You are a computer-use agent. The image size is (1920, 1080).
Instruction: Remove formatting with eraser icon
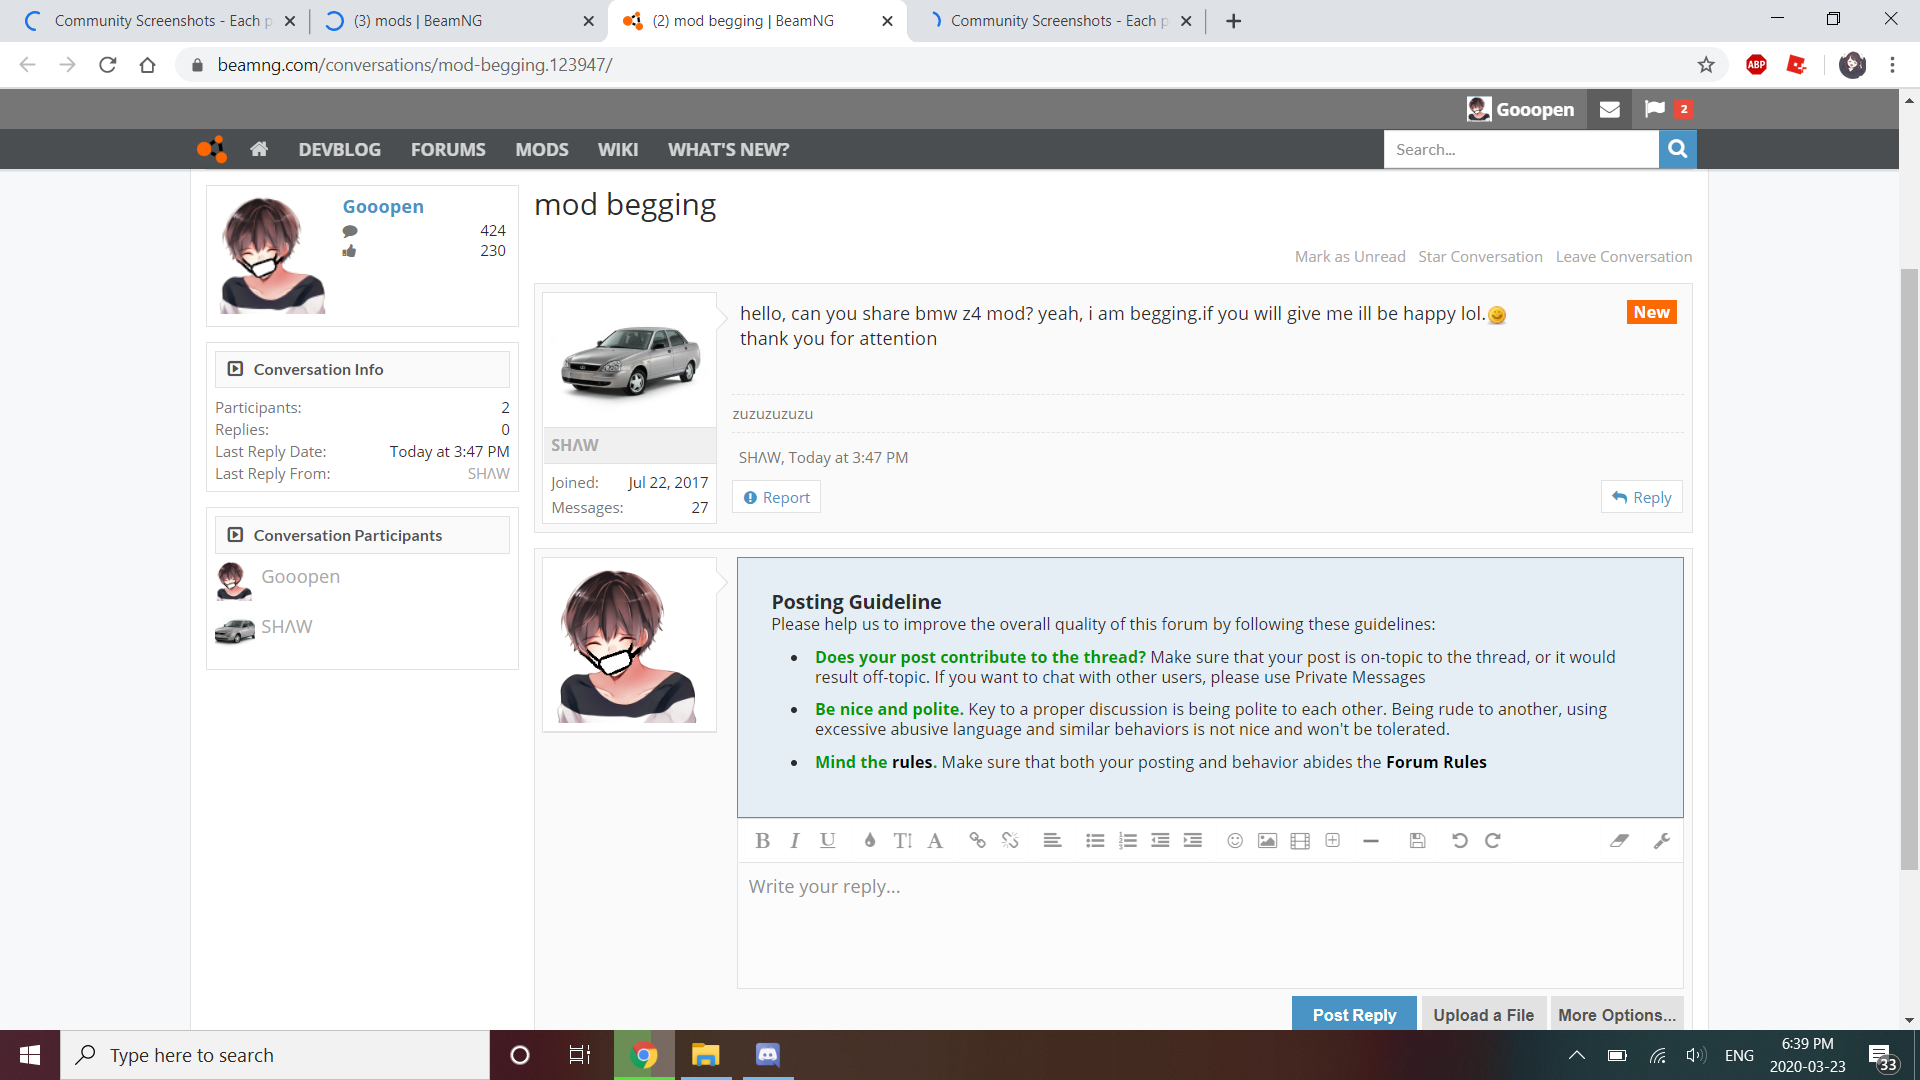click(x=1619, y=841)
